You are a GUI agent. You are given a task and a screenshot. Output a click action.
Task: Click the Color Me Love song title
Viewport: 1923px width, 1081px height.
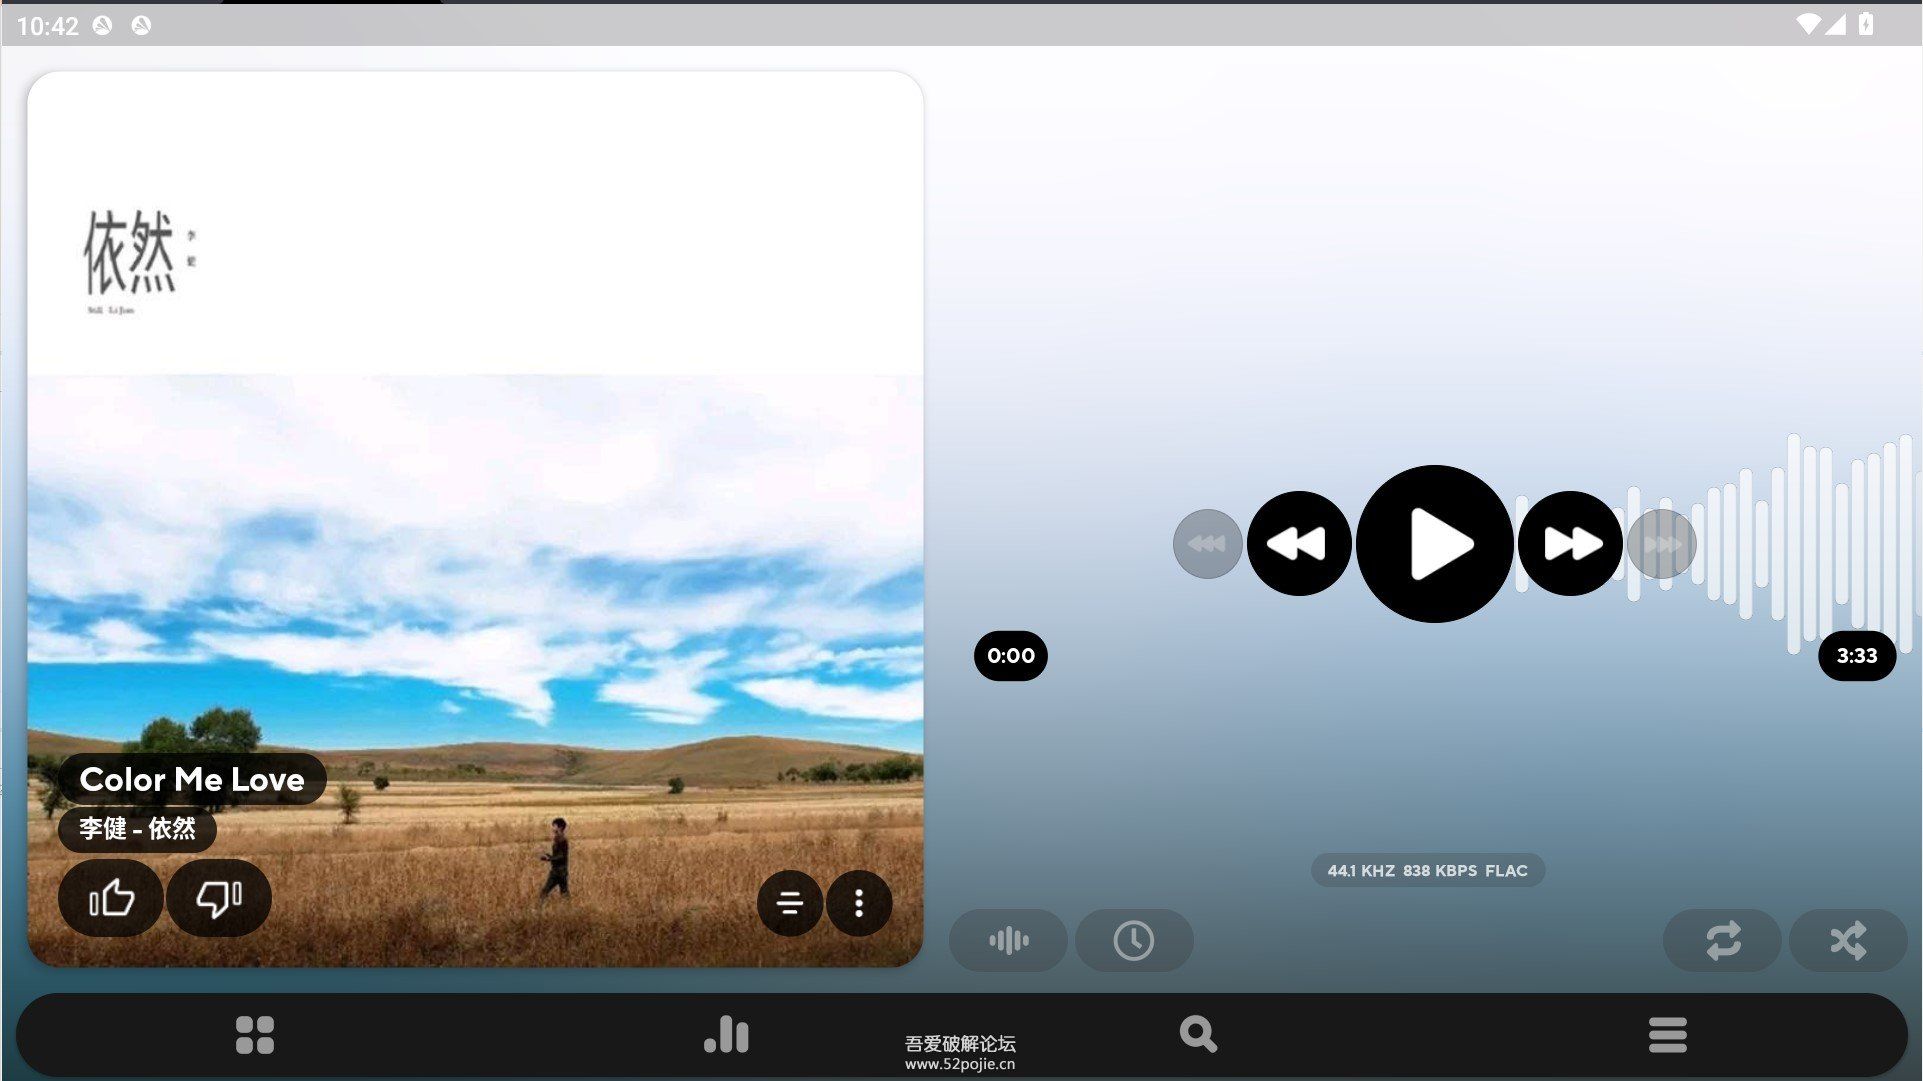coord(192,779)
